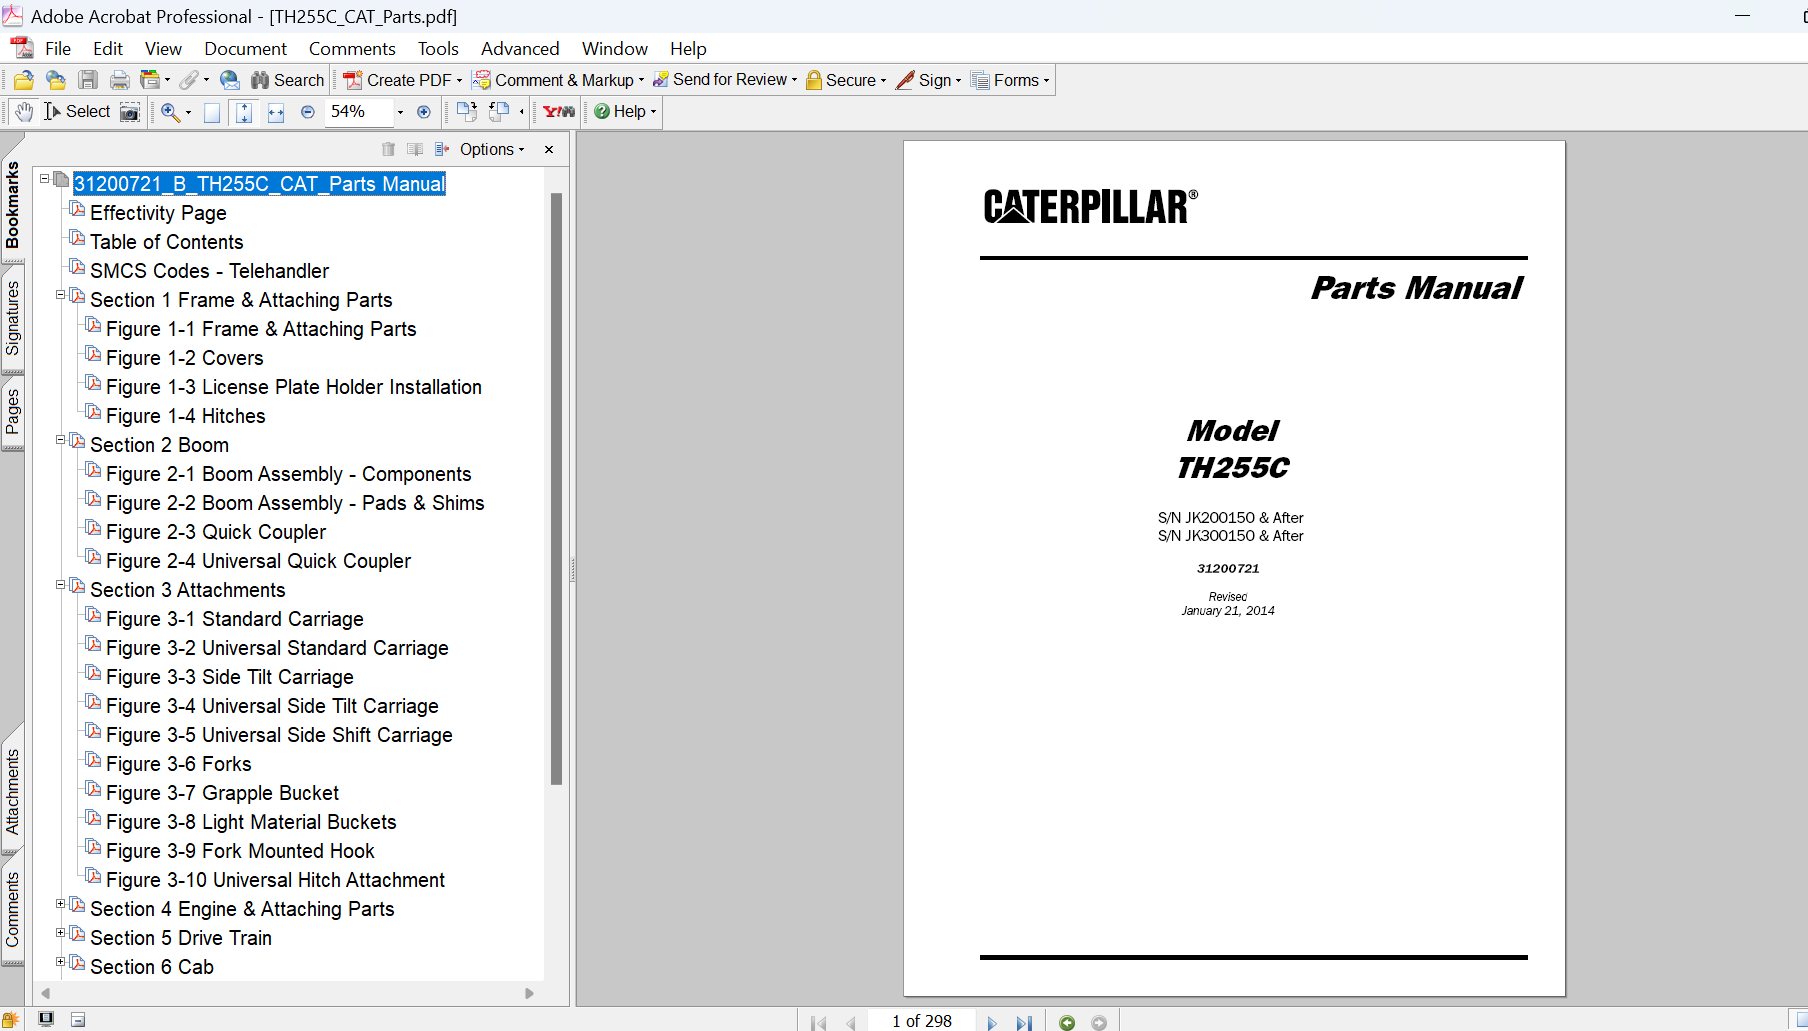Image resolution: width=1808 pixels, height=1031 pixels.
Task: Rotate page counterclockwise
Action: pyautogui.click(x=499, y=112)
